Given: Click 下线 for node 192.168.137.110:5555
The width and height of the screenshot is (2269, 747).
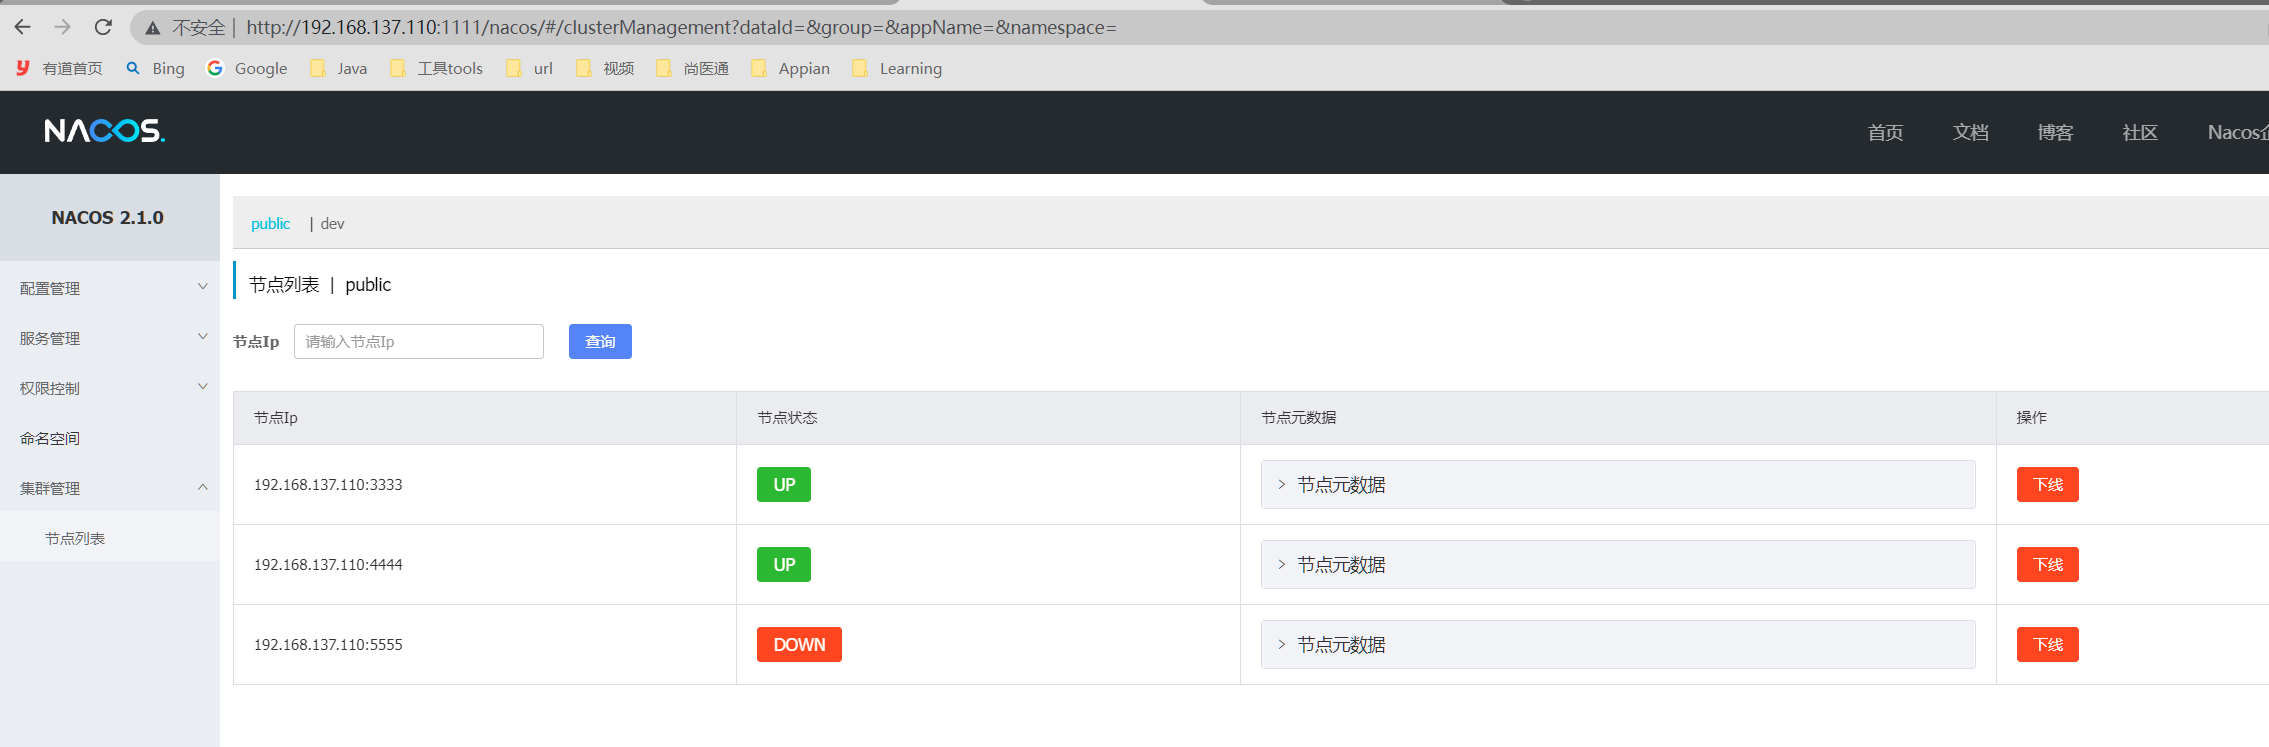Looking at the screenshot, I should [2047, 644].
